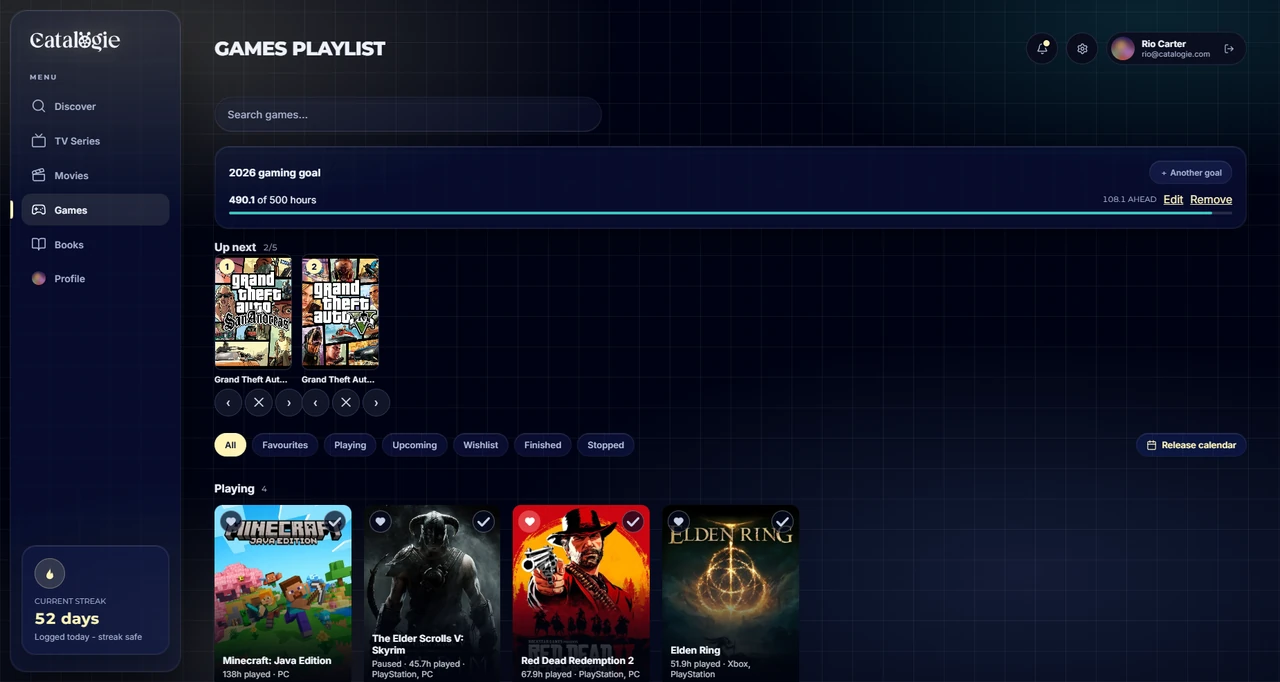Screen dimensions: 1280x682
Task: Click Rio Carter's profile avatar
Action: (1123, 48)
